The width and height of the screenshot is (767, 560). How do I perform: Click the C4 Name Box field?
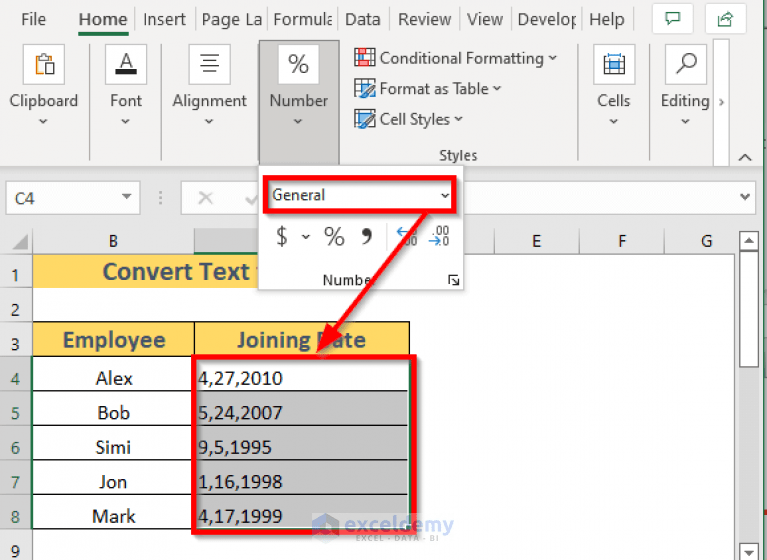63,198
